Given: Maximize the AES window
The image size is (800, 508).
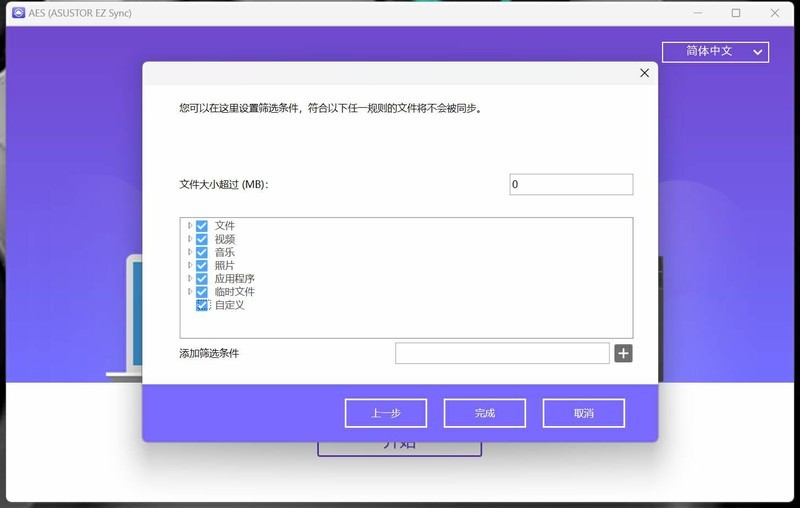Looking at the screenshot, I should pos(736,13).
